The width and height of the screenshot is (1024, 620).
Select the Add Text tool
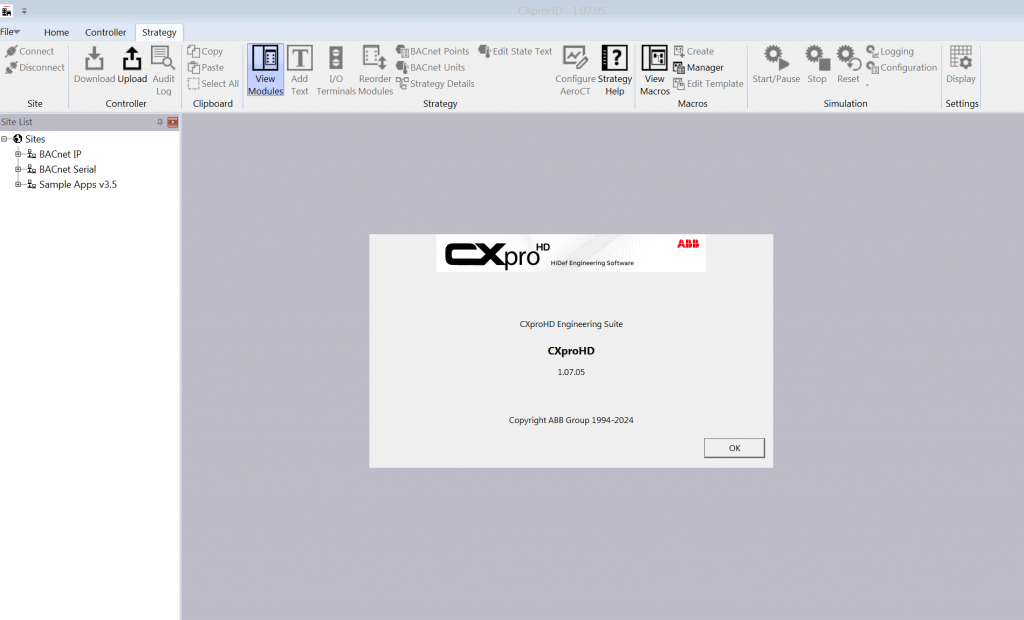(x=300, y=71)
